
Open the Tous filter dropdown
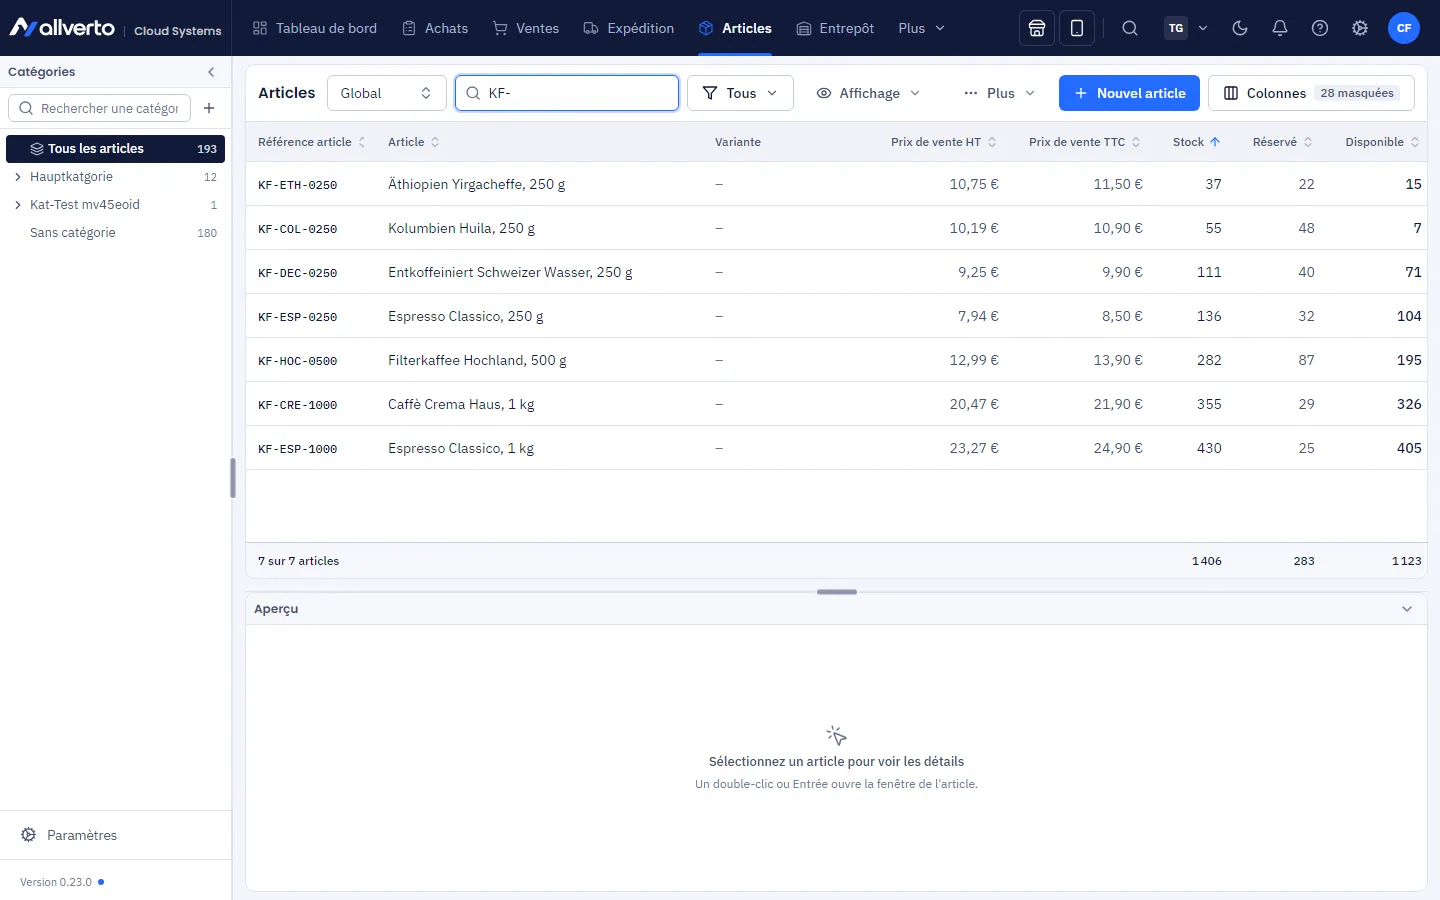click(740, 93)
